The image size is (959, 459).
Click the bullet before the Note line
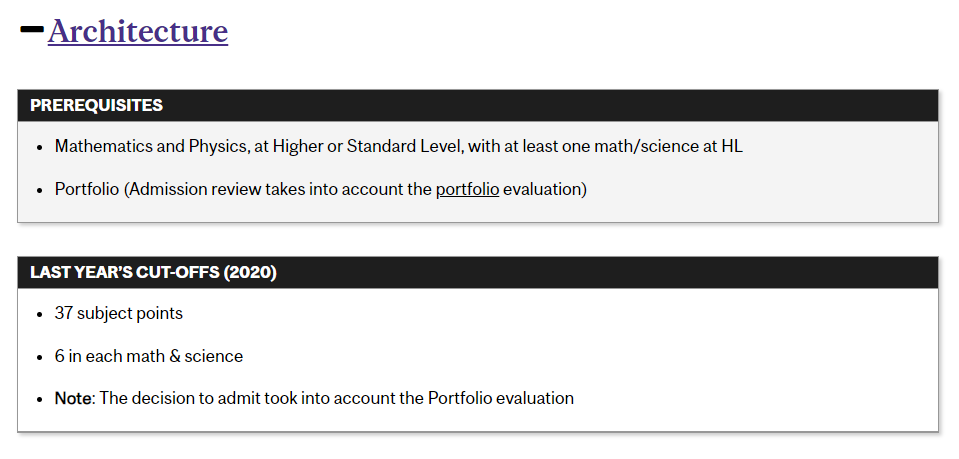pyautogui.click(x=40, y=400)
